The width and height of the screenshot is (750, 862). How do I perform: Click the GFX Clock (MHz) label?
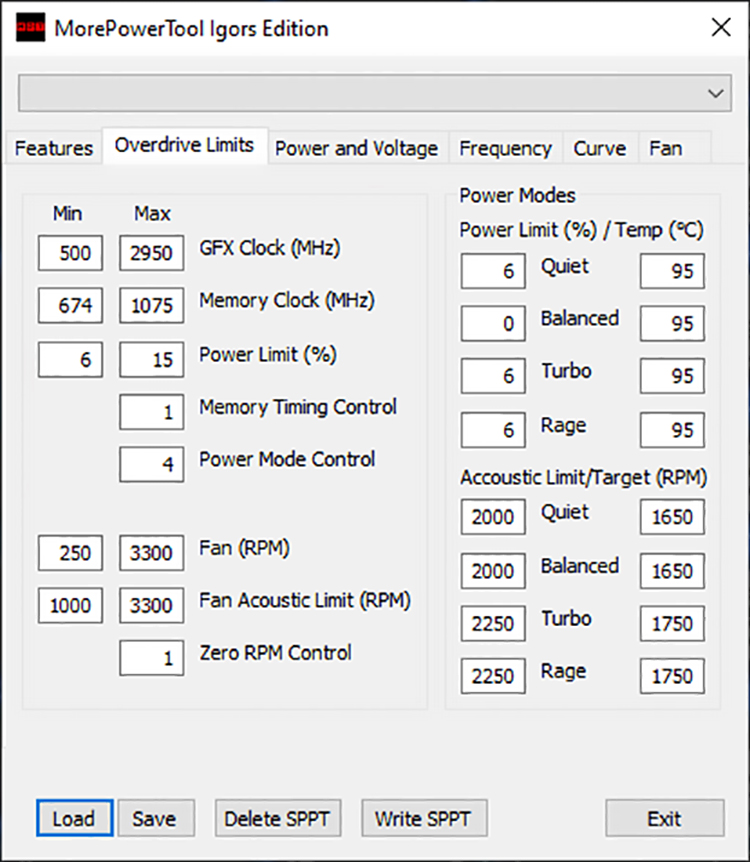(x=269, y=248)
